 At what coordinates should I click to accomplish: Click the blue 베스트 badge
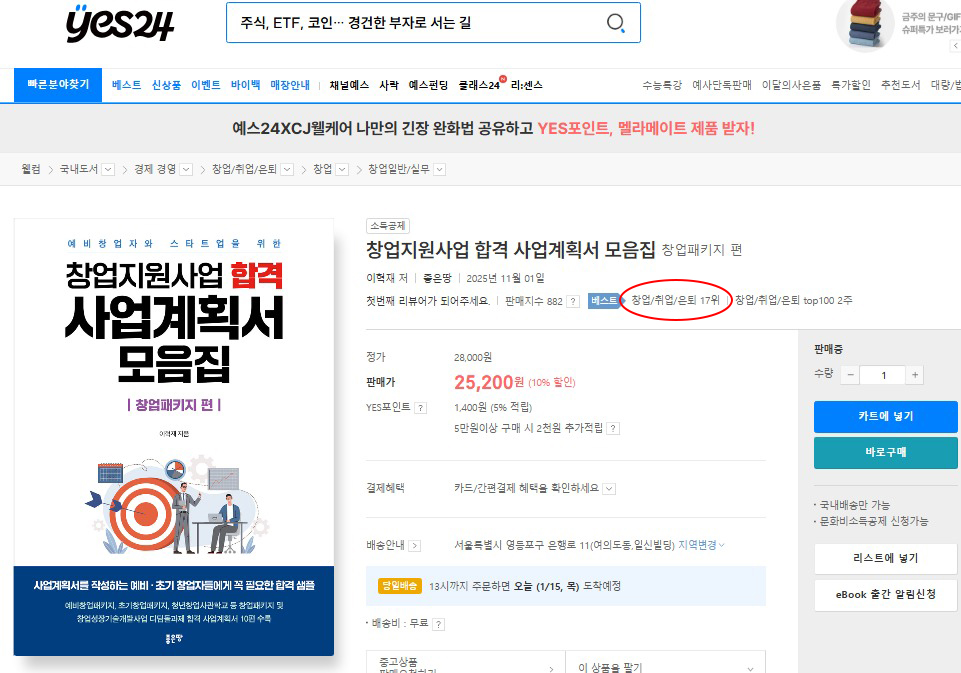[x=604, y=301]
